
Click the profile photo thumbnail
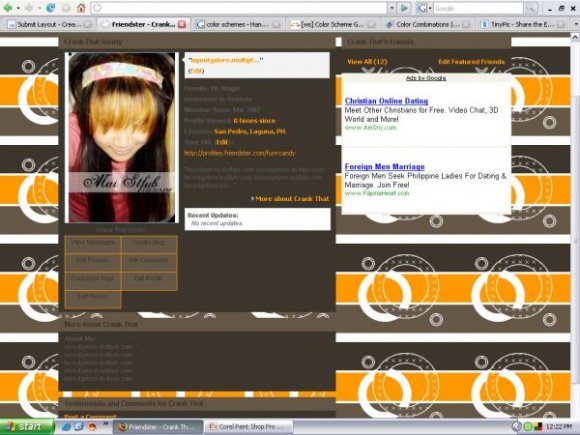tap(122, 137)
